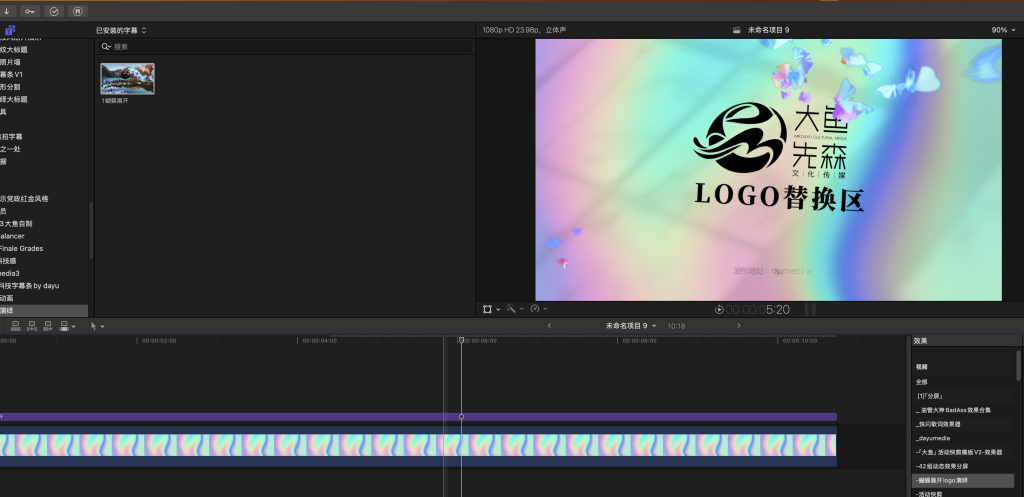1024x497 pixels.
Task: Select the holographic gradient video clip
Action: pyautogui.click(x=418, y=445)
